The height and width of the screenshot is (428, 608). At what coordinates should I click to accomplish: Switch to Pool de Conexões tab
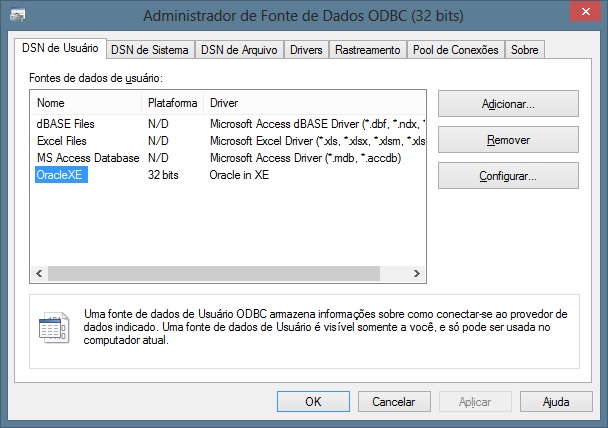pyautogui.click(x=455, y=50)
